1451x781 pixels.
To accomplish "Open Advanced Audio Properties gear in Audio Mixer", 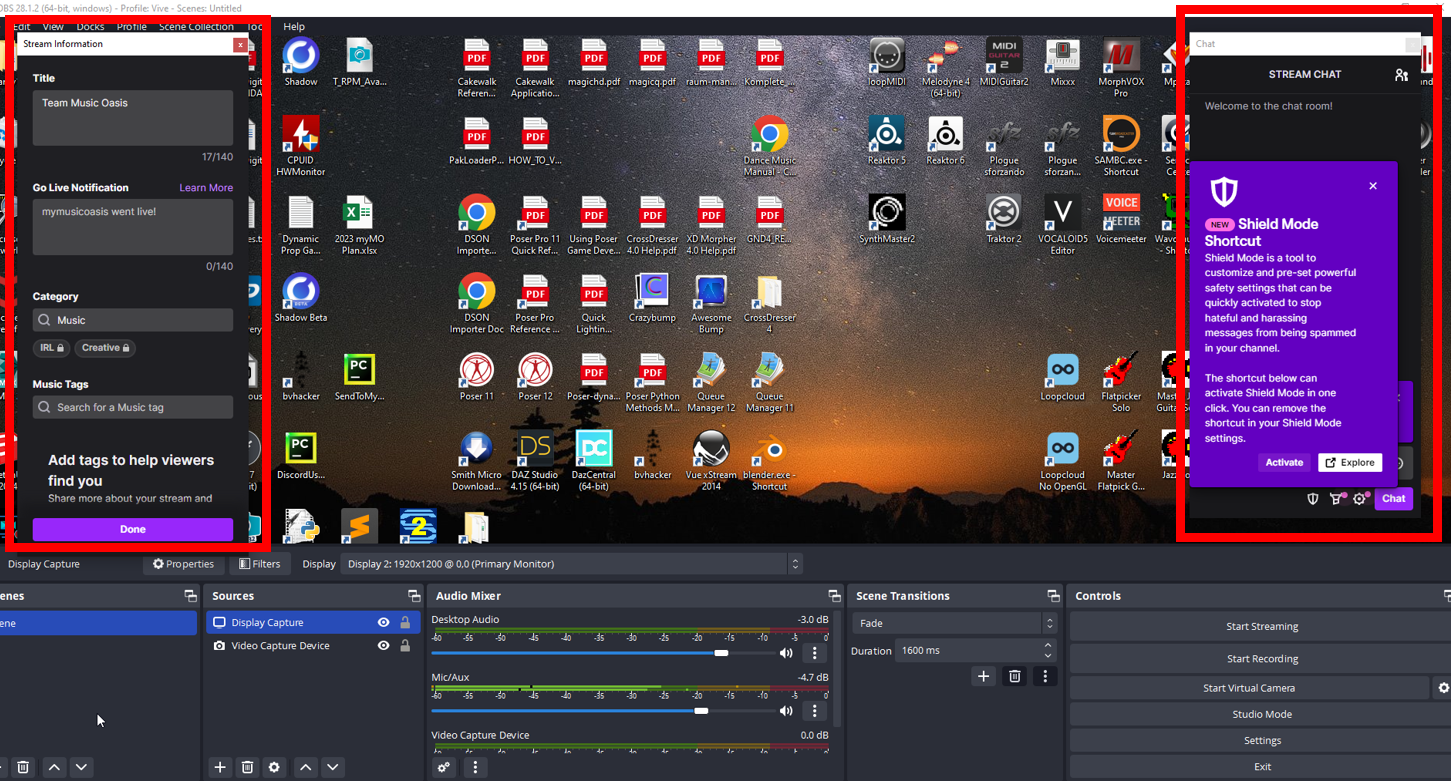I will [x=444, y=767].
